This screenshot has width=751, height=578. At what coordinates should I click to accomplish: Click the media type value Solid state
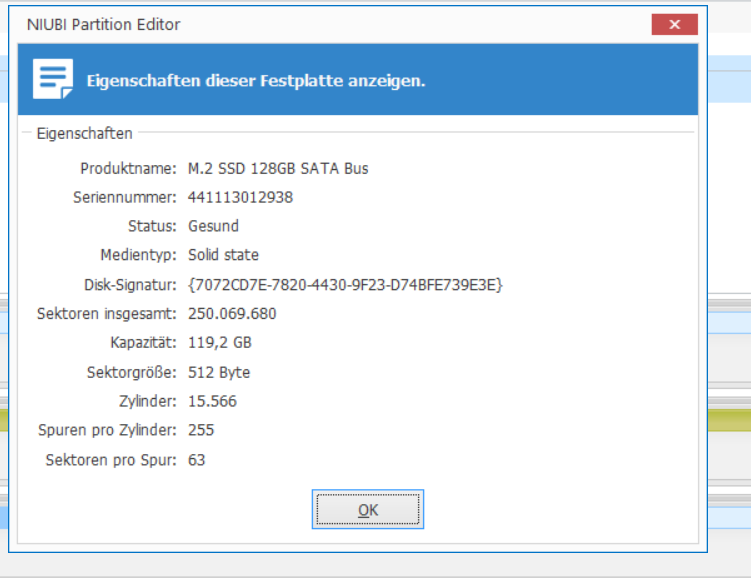[x=223, y=255]
